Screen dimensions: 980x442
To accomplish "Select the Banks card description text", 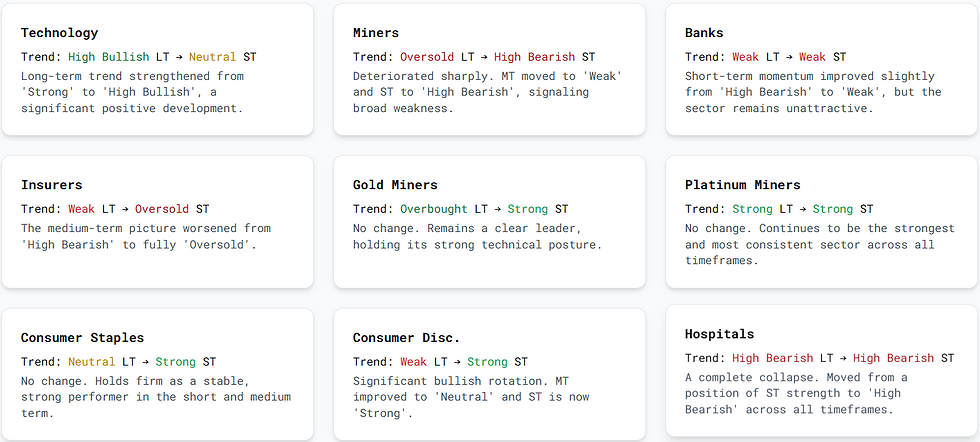I will [x=813, y=92].
